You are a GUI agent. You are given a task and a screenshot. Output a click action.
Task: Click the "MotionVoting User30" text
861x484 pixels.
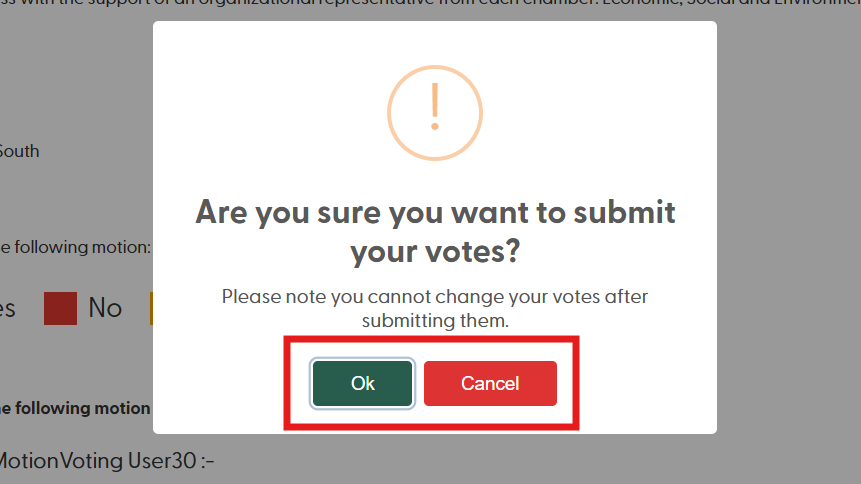coord(105,461)
